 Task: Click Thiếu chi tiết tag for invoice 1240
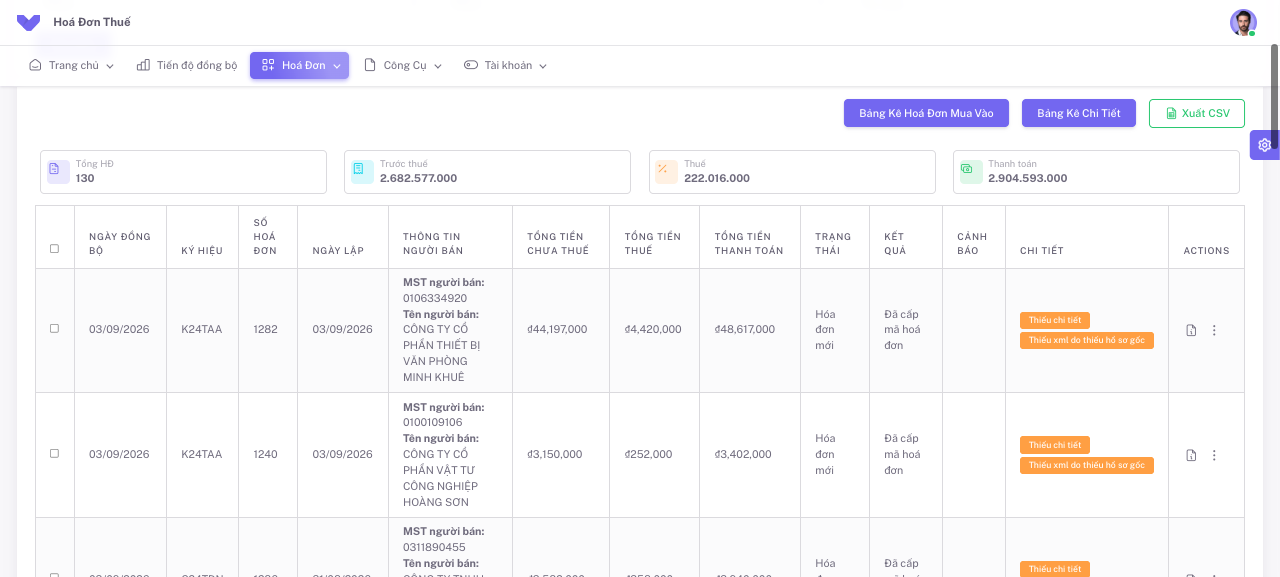point(1055,445)
